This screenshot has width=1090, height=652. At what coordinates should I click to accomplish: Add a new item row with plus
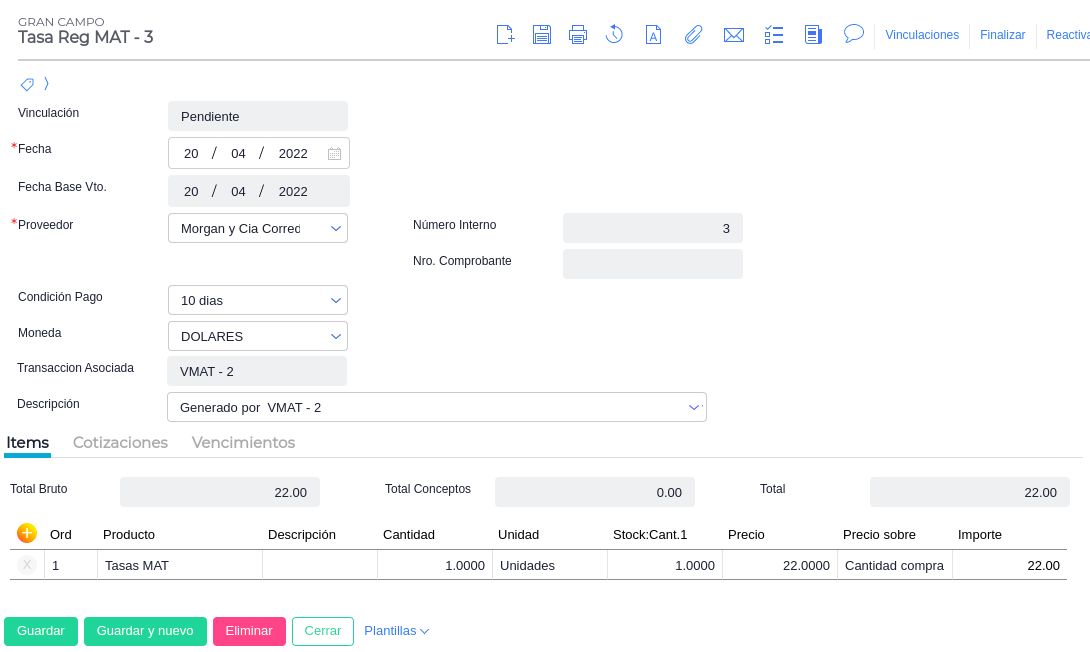27,533
